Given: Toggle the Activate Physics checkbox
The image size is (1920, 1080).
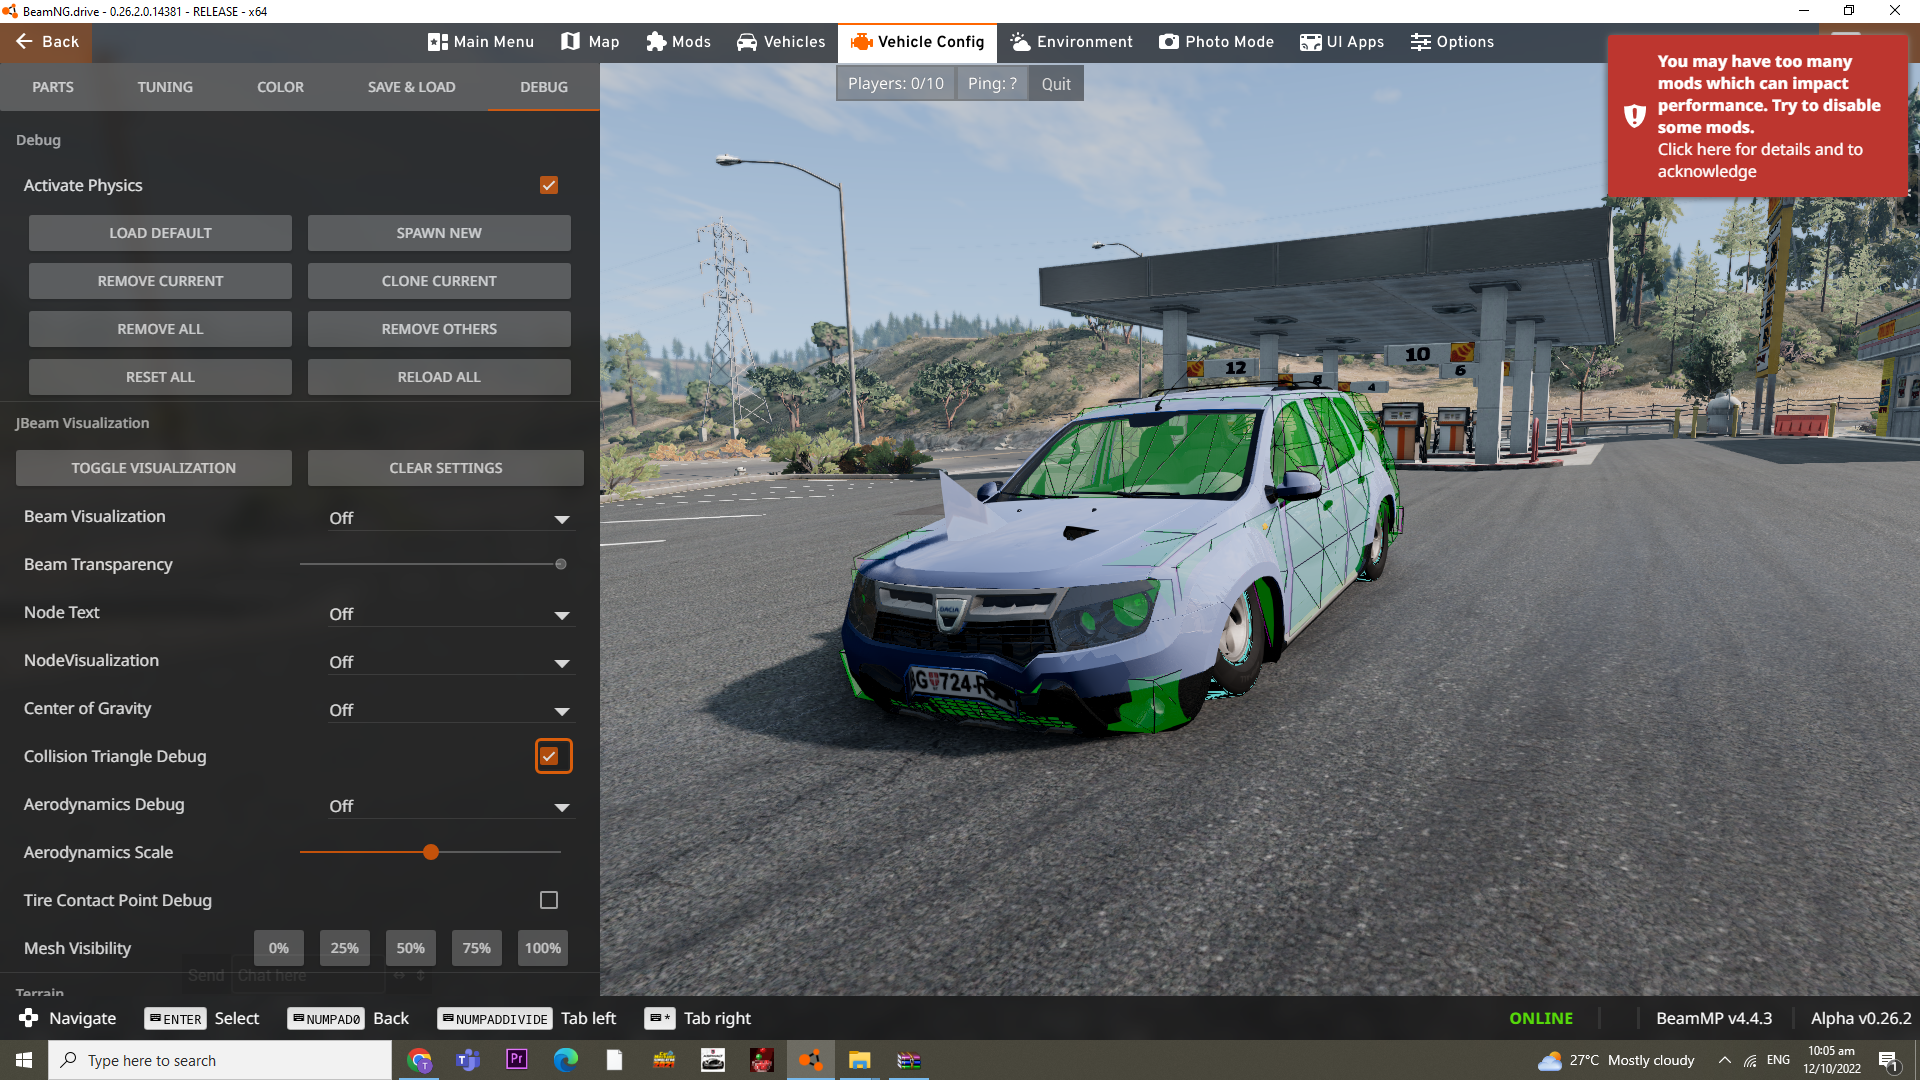Looking at the screenshot, I should point(549,185).
